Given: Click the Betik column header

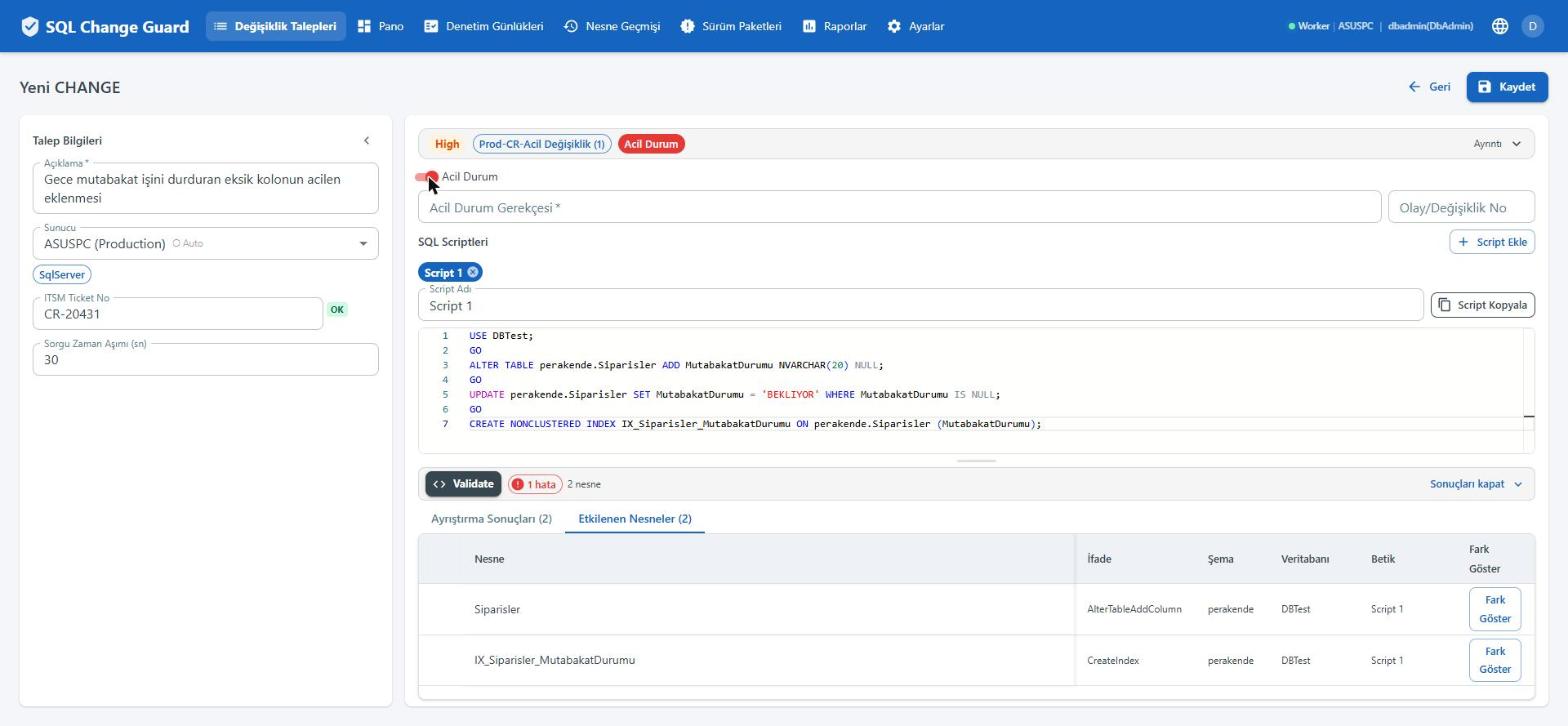Looking at the screenshot, I should point(1383,559).
